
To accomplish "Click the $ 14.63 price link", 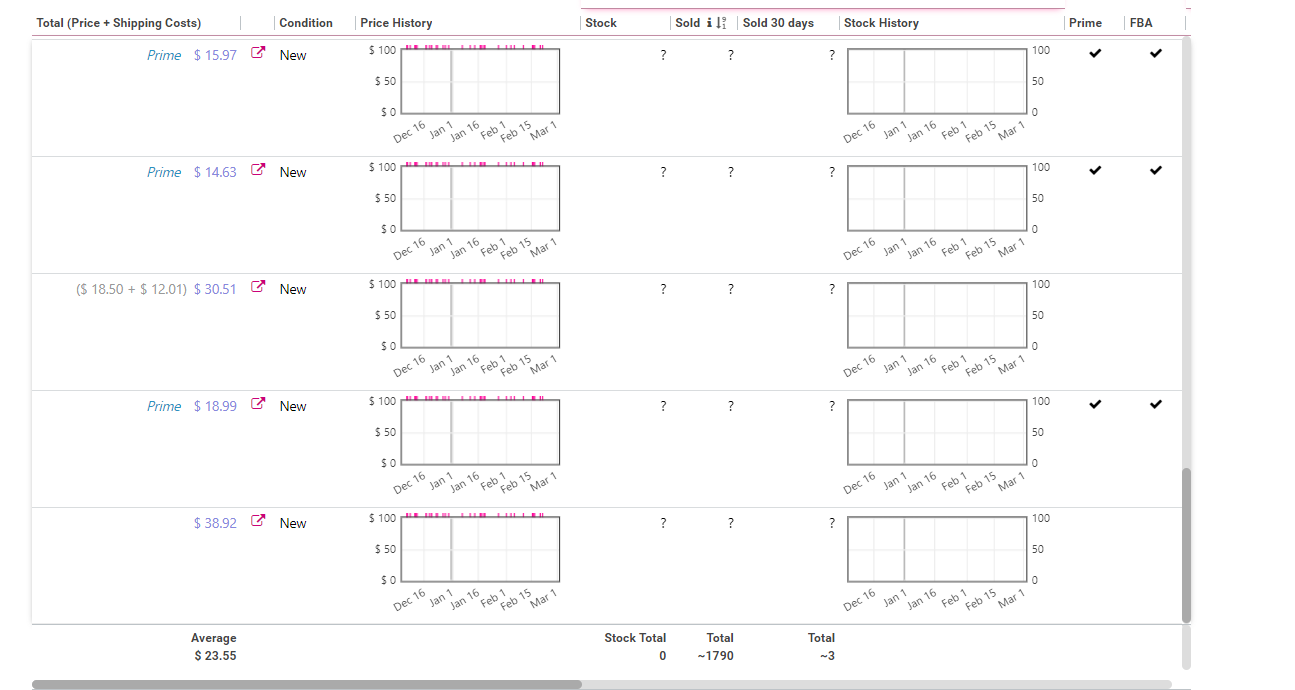I will 215,172.
